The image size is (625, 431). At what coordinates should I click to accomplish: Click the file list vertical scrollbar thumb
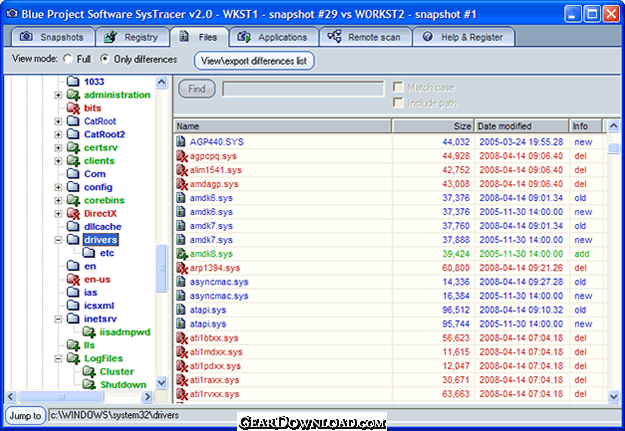click(x=613, y=148)
